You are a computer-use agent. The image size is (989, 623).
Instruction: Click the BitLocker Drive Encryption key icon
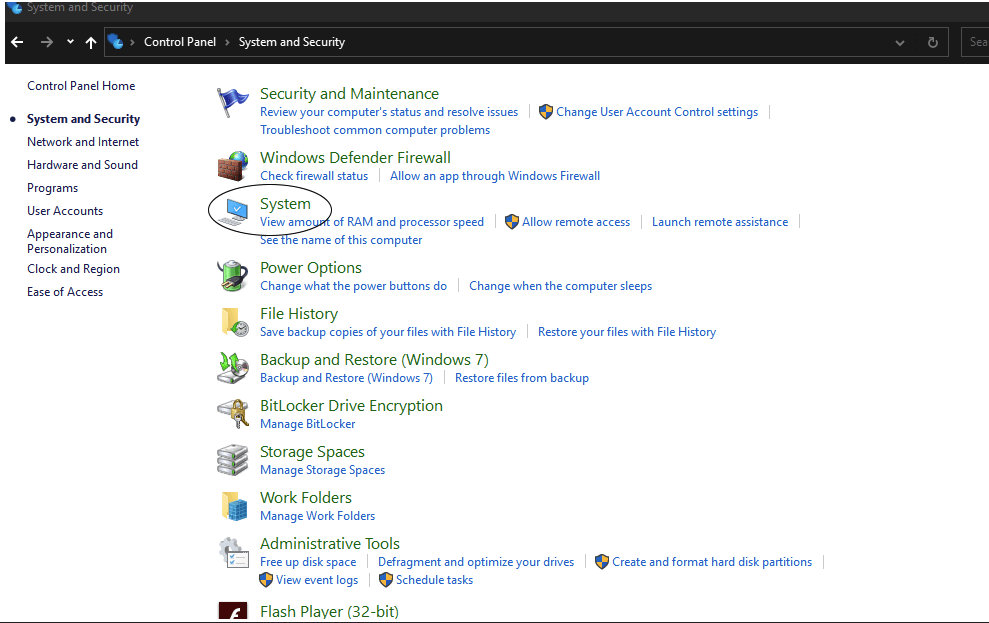coord(232,413)
